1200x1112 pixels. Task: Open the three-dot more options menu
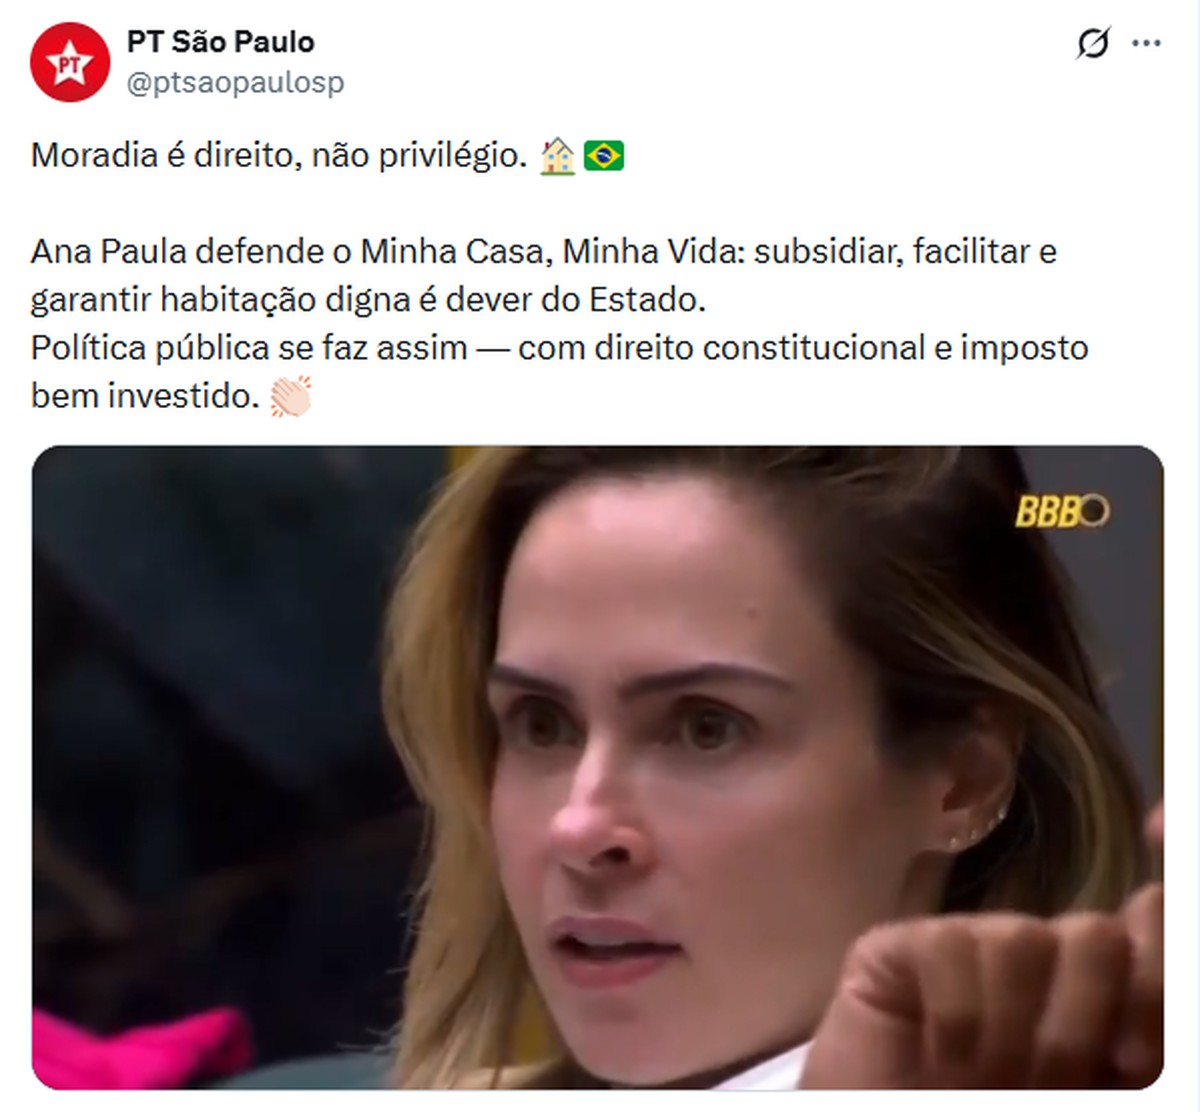1146,44
